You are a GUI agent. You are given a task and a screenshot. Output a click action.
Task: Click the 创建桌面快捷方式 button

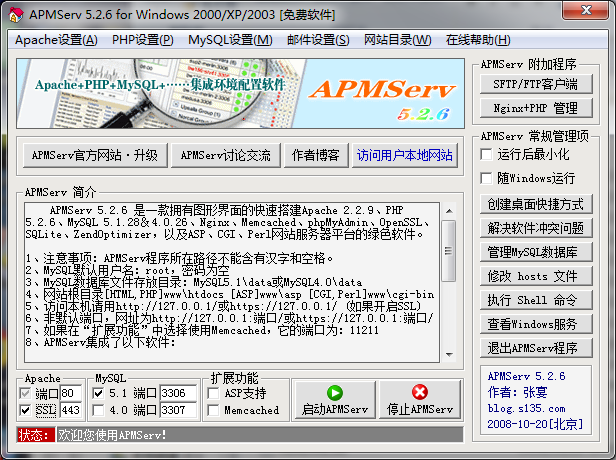point(536,204)
